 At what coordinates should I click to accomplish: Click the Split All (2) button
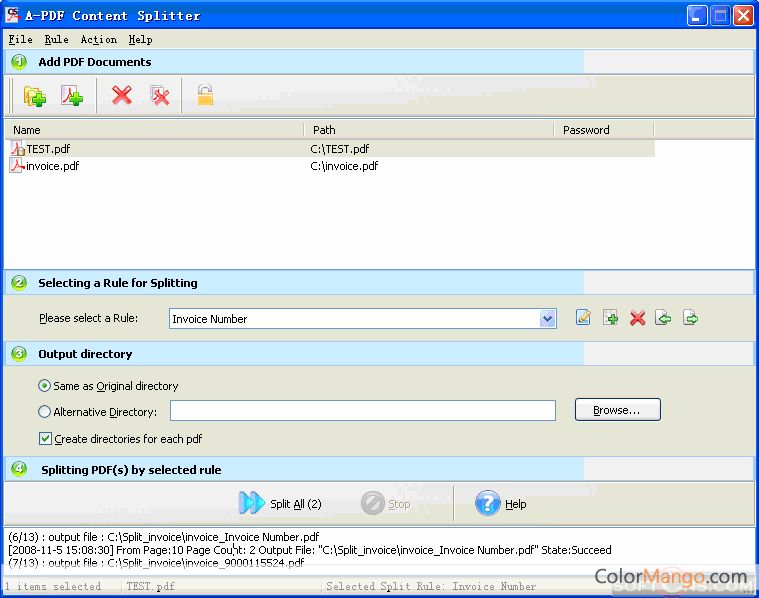281,503
